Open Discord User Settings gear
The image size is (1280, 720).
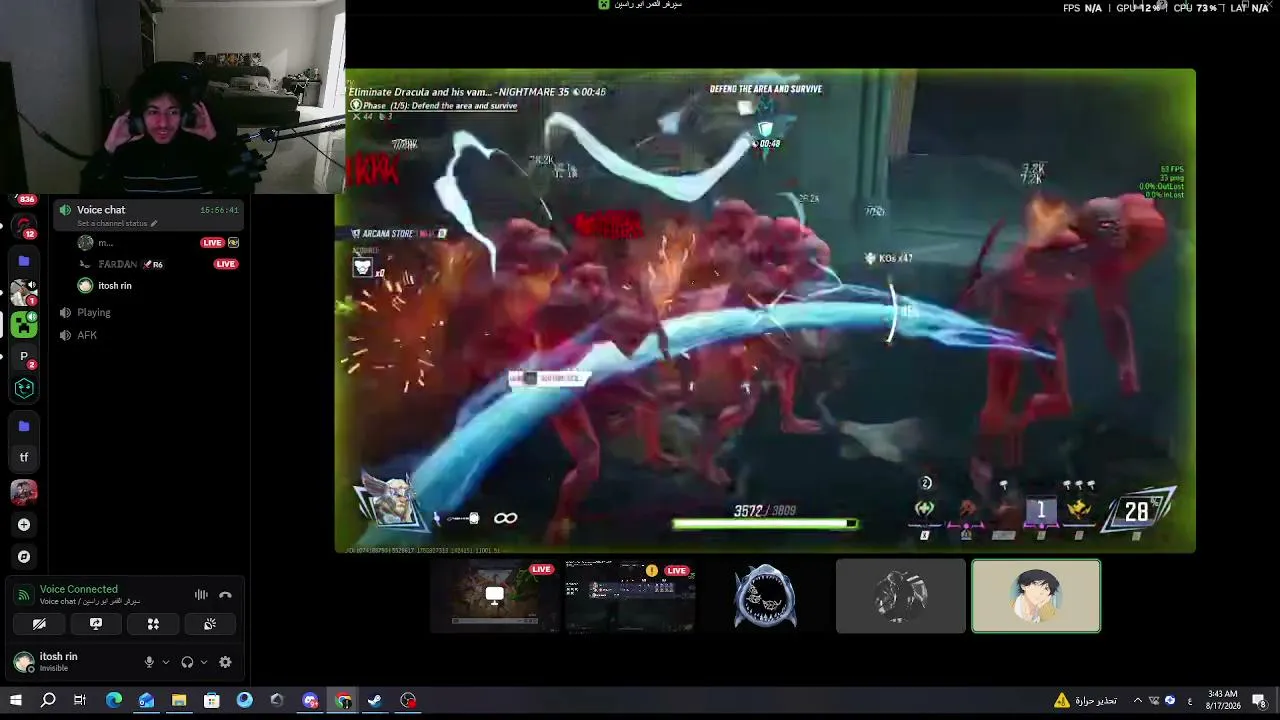[225, 662]
